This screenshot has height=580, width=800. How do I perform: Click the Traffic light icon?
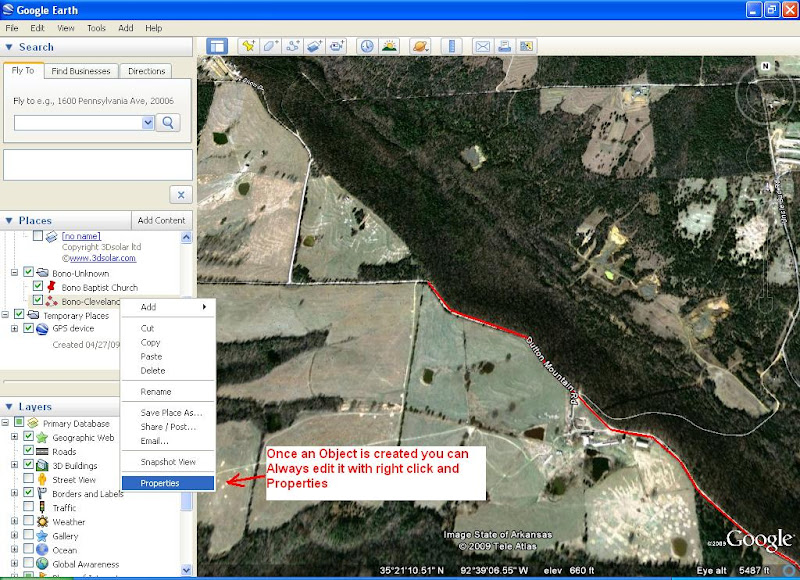click(x=42, y=508)
